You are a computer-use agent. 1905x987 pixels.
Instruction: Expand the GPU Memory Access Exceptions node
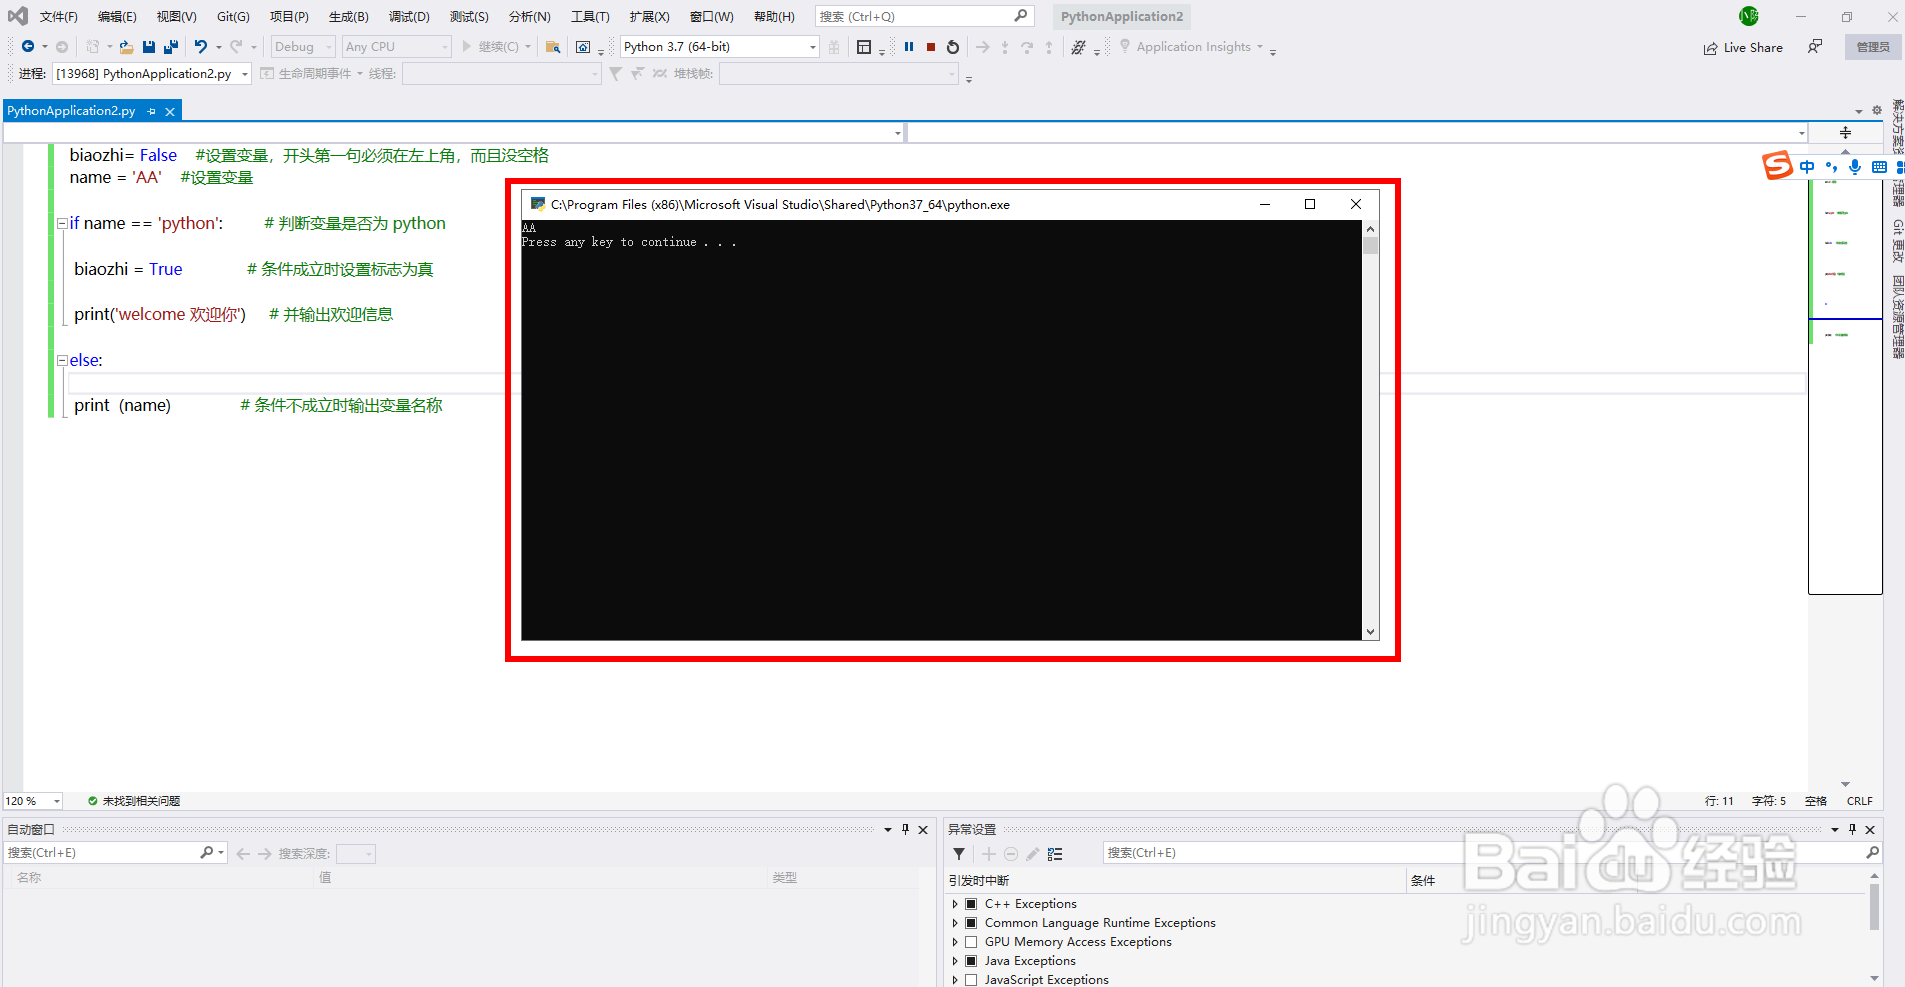955,942
